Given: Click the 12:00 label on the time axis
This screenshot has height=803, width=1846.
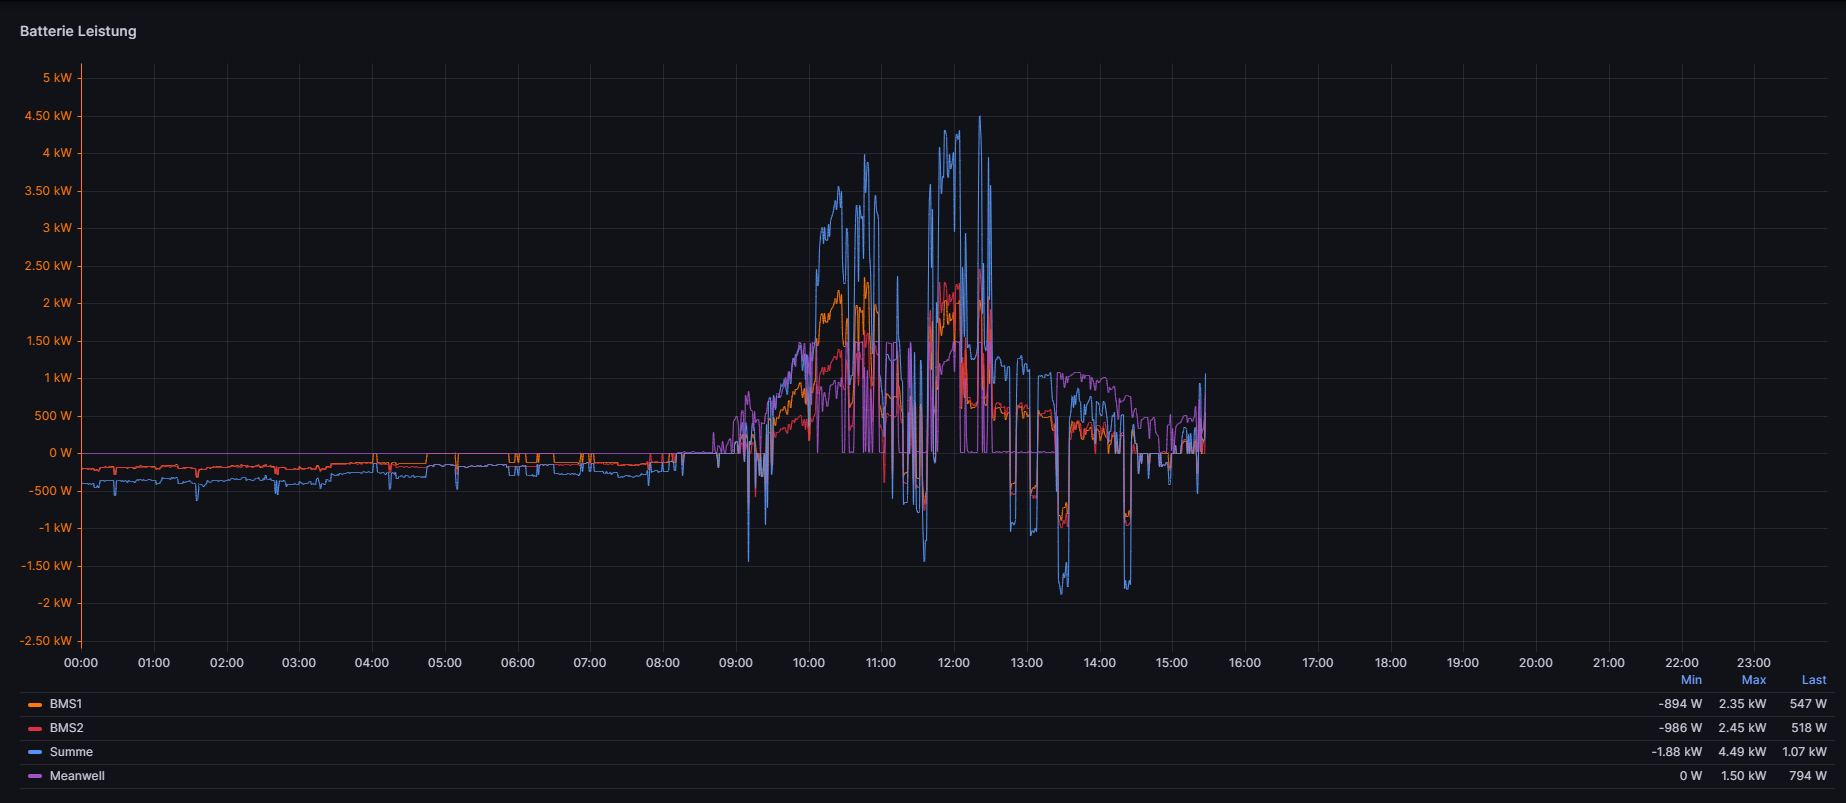Looking at the screenshot, I should 954,663.
